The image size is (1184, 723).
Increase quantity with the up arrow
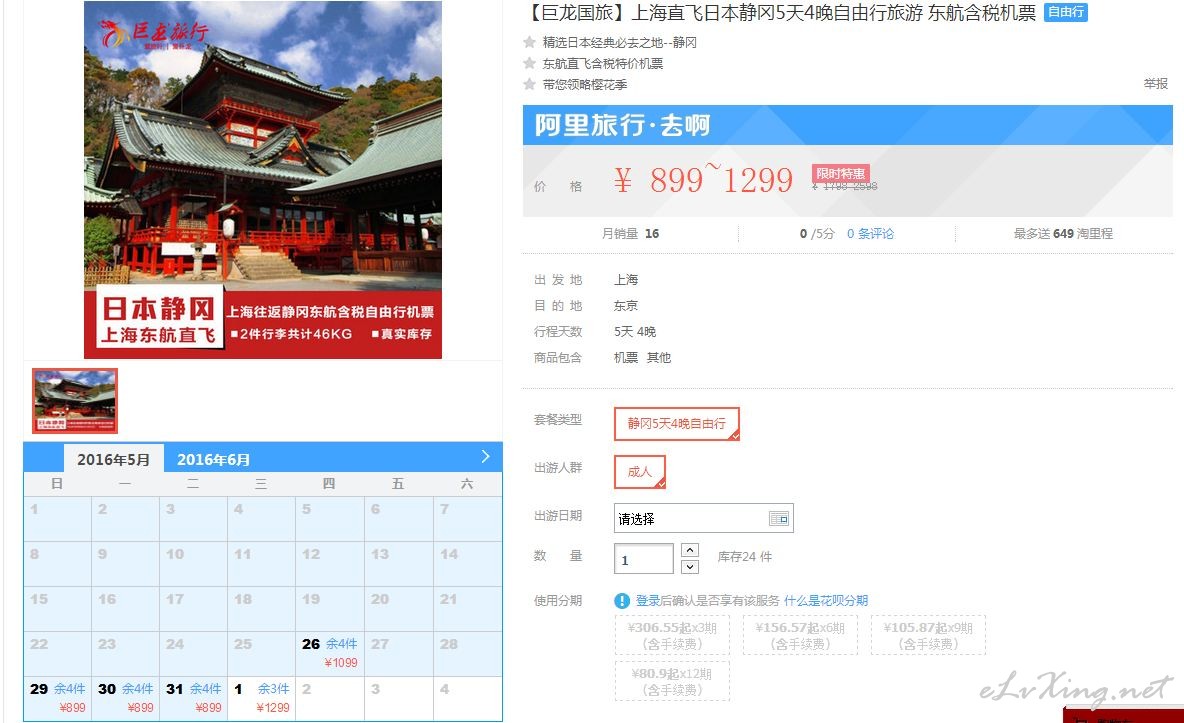(689, 550)
